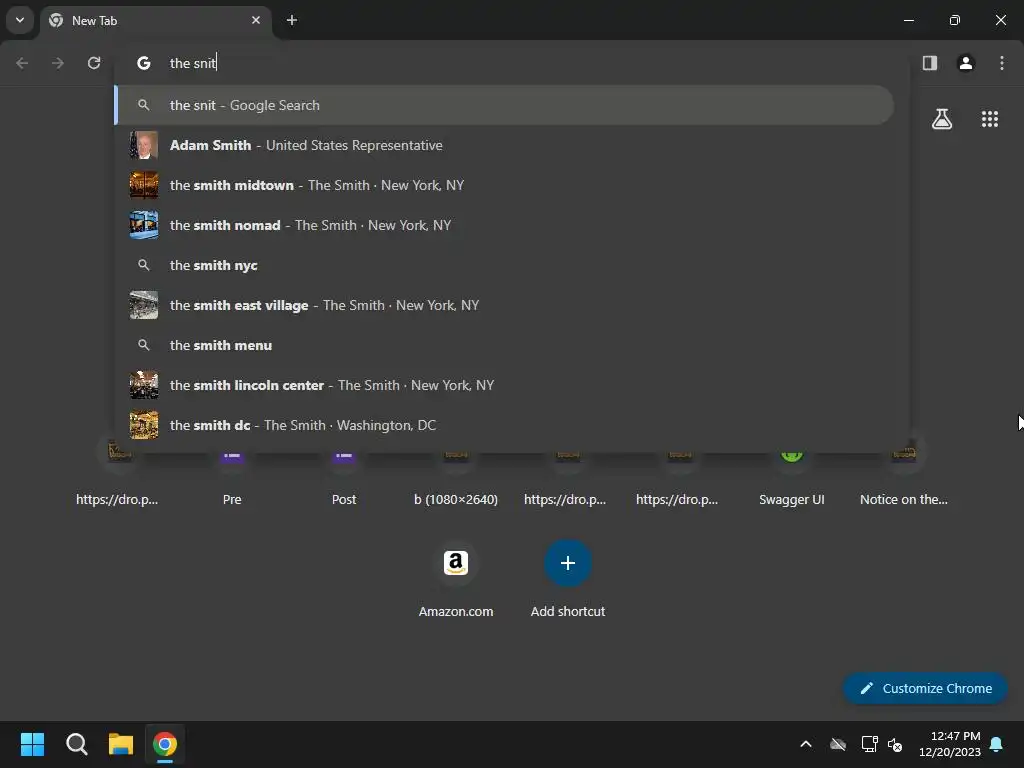Viewport: 1024px width, 768px height.
Task: Click the OneDrive cloud tray icon
Action: click(838, 744)
